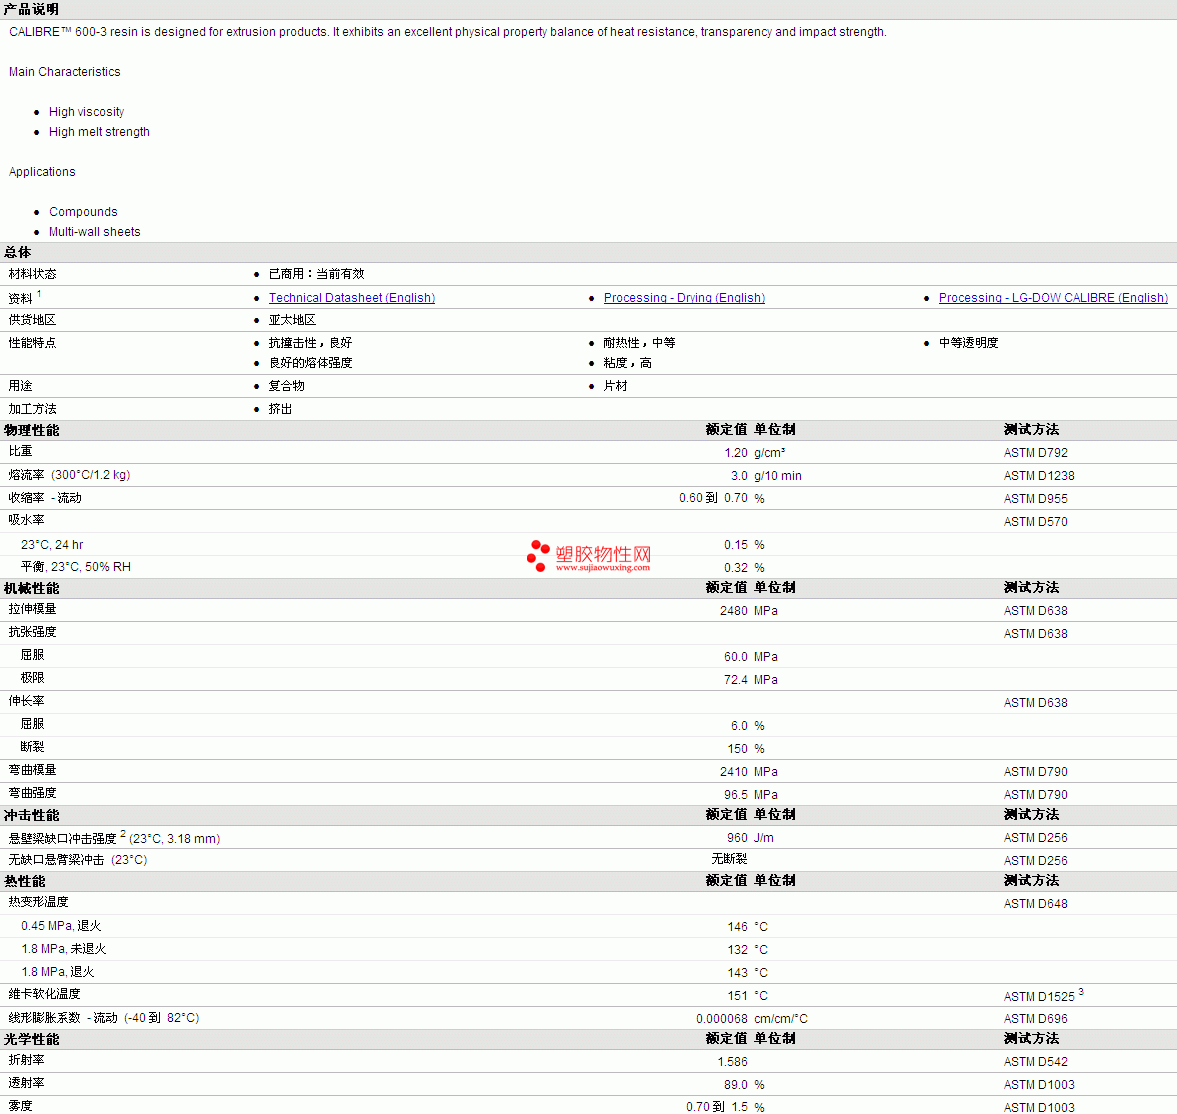Viewport: 1177px width, 1114px height.
Task: Click the ASTM D648 test method
Action: point(1036,904)
